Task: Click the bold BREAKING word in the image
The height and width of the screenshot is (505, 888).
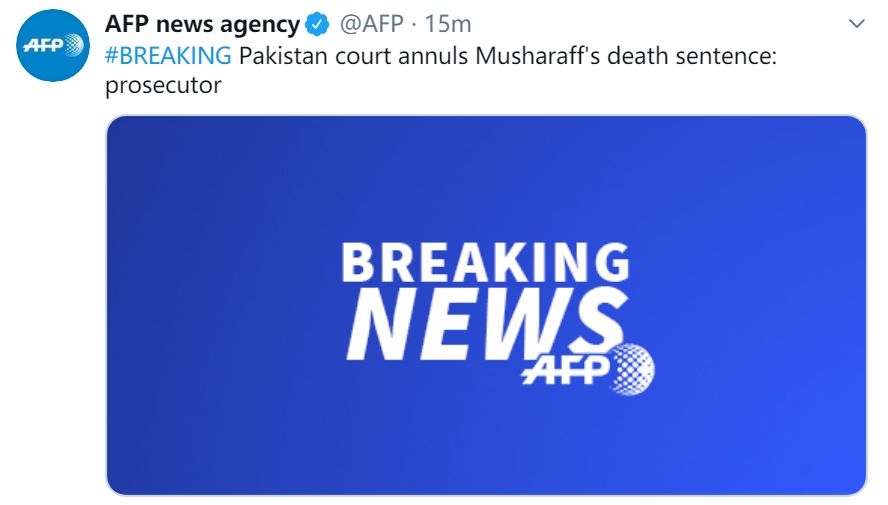Action: (485, 263)
